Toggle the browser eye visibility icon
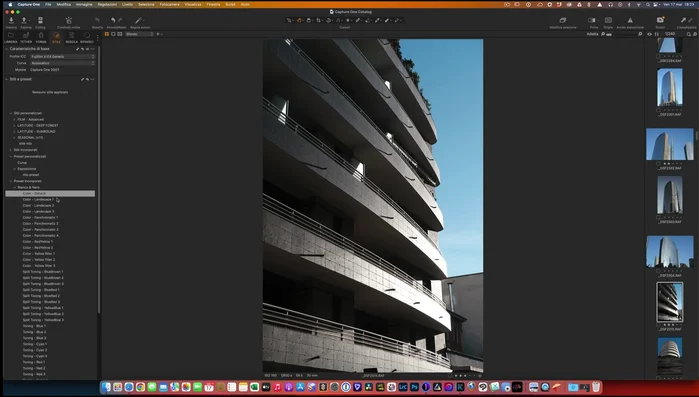The image size is (699, 397). tap(650, 34)
